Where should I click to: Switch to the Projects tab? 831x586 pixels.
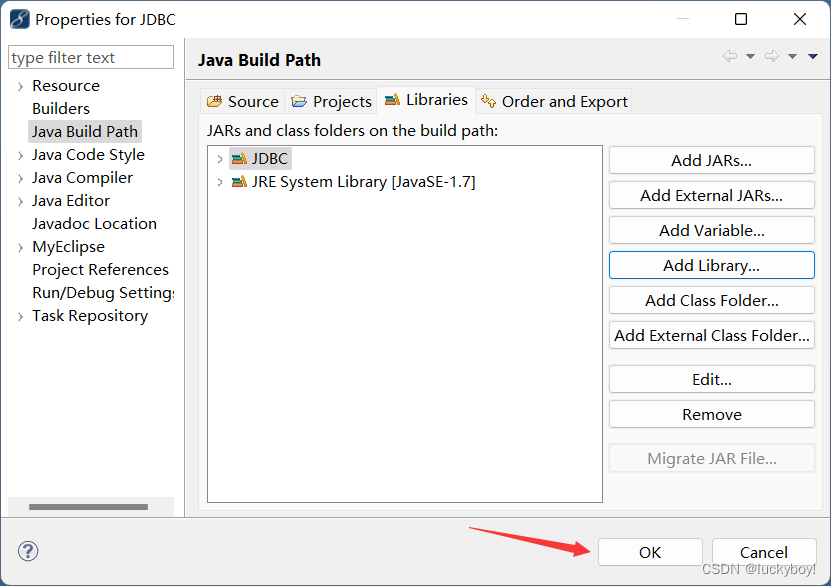(331, 101)
